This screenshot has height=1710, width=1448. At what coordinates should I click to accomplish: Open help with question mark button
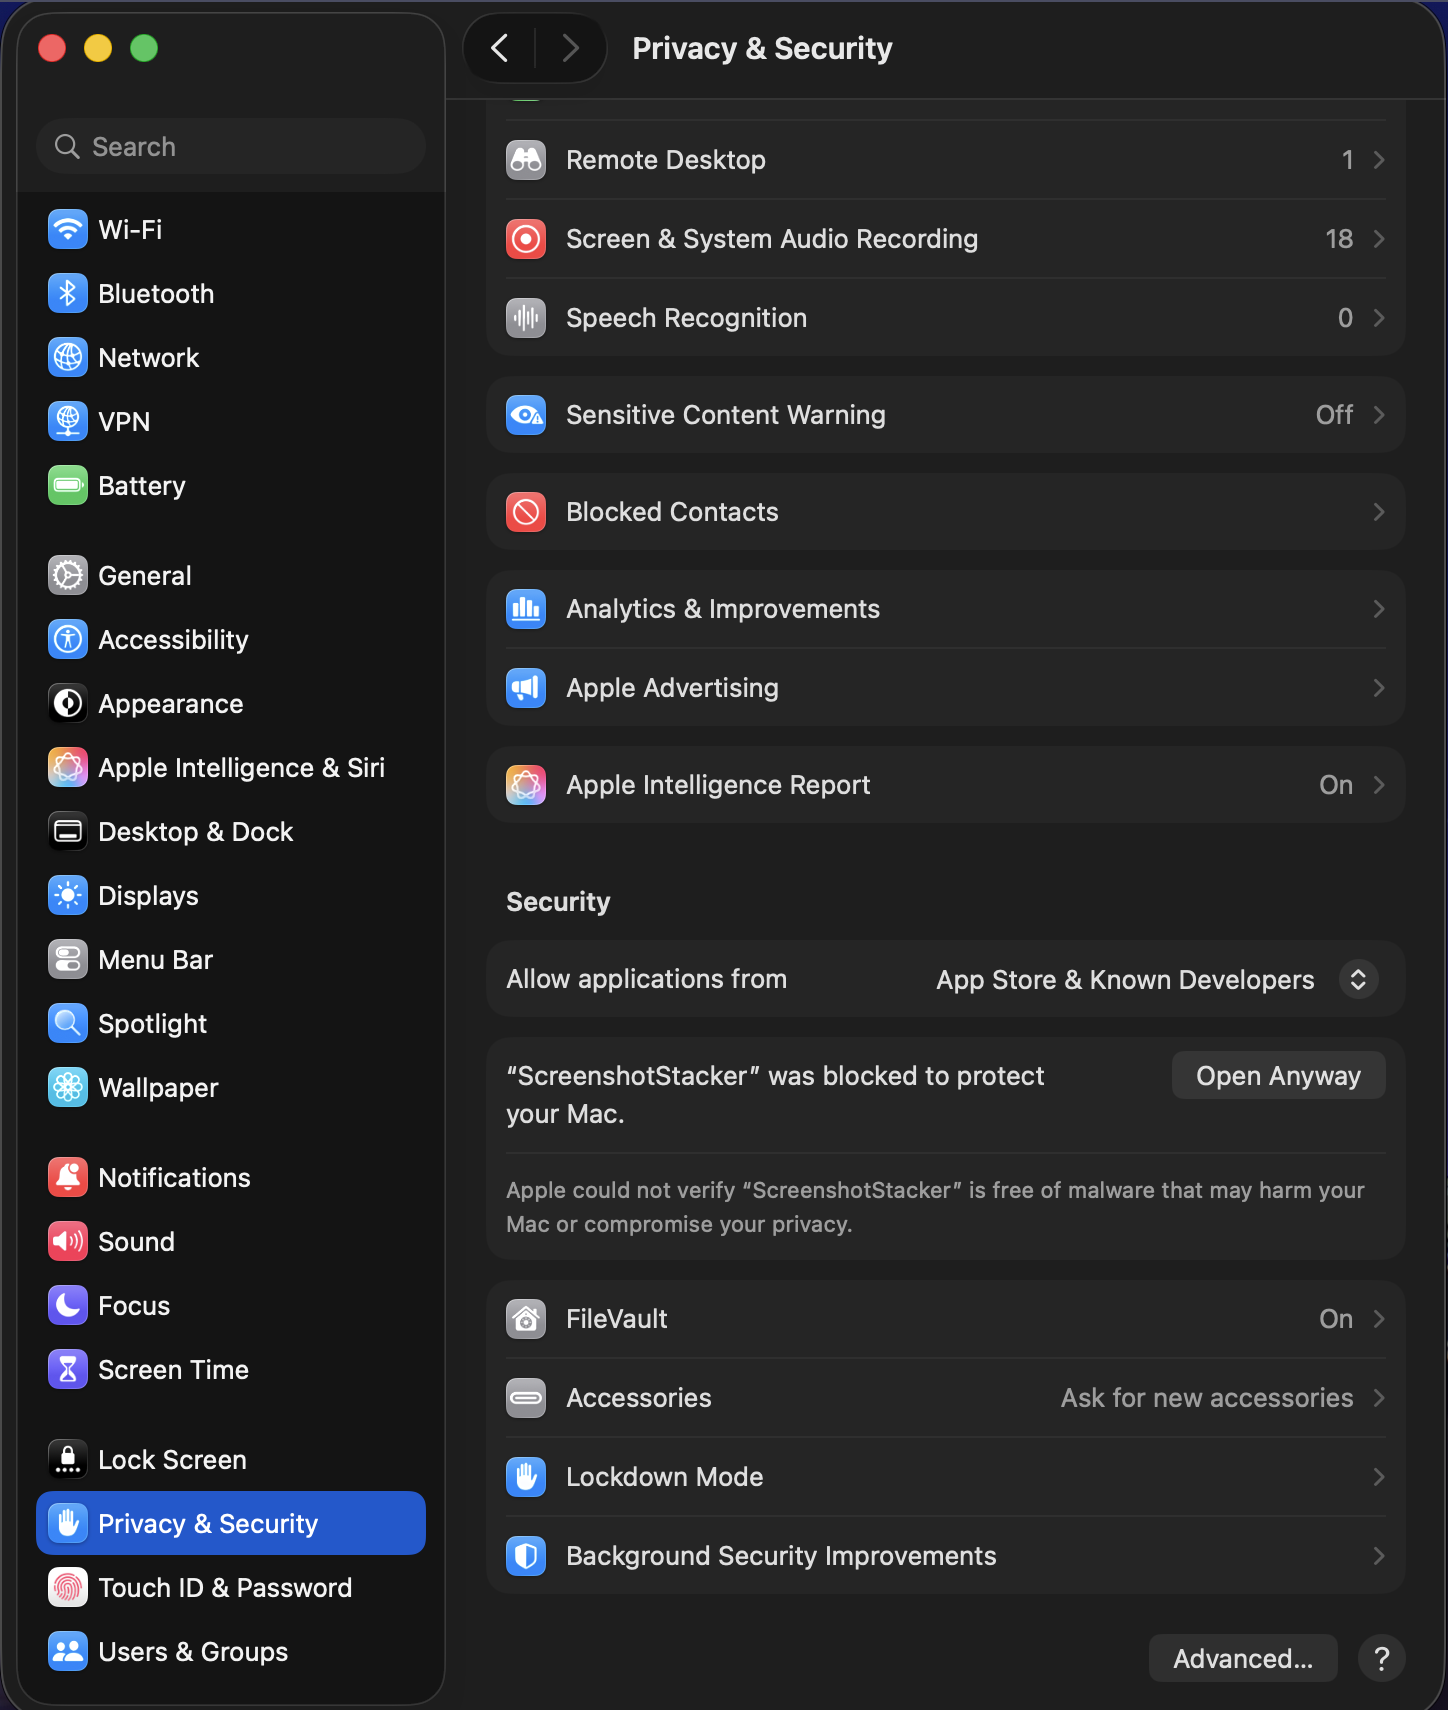[1382, 1659]
